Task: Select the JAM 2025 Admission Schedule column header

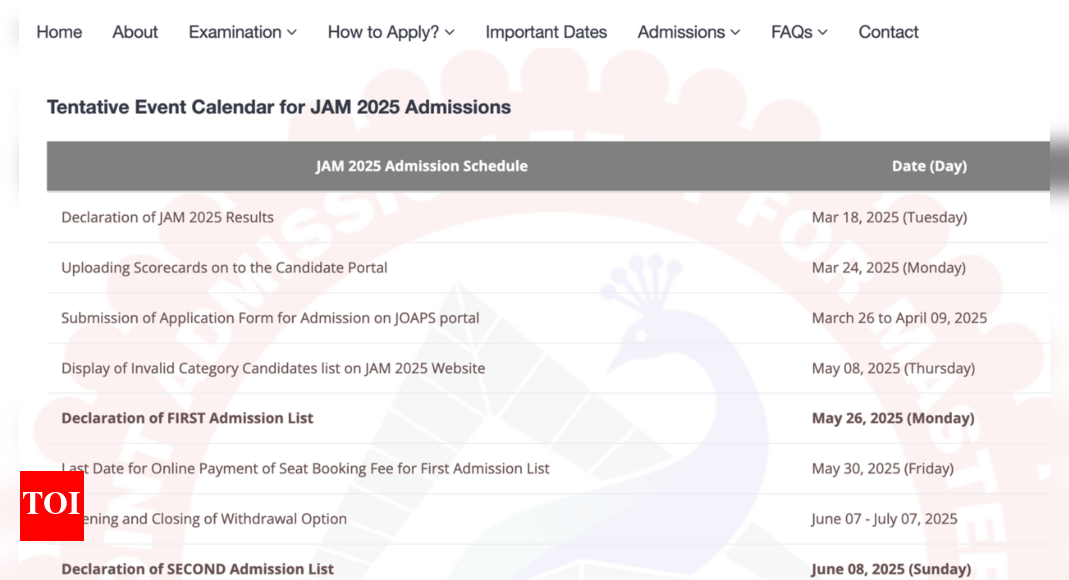Action: point(422,166)
